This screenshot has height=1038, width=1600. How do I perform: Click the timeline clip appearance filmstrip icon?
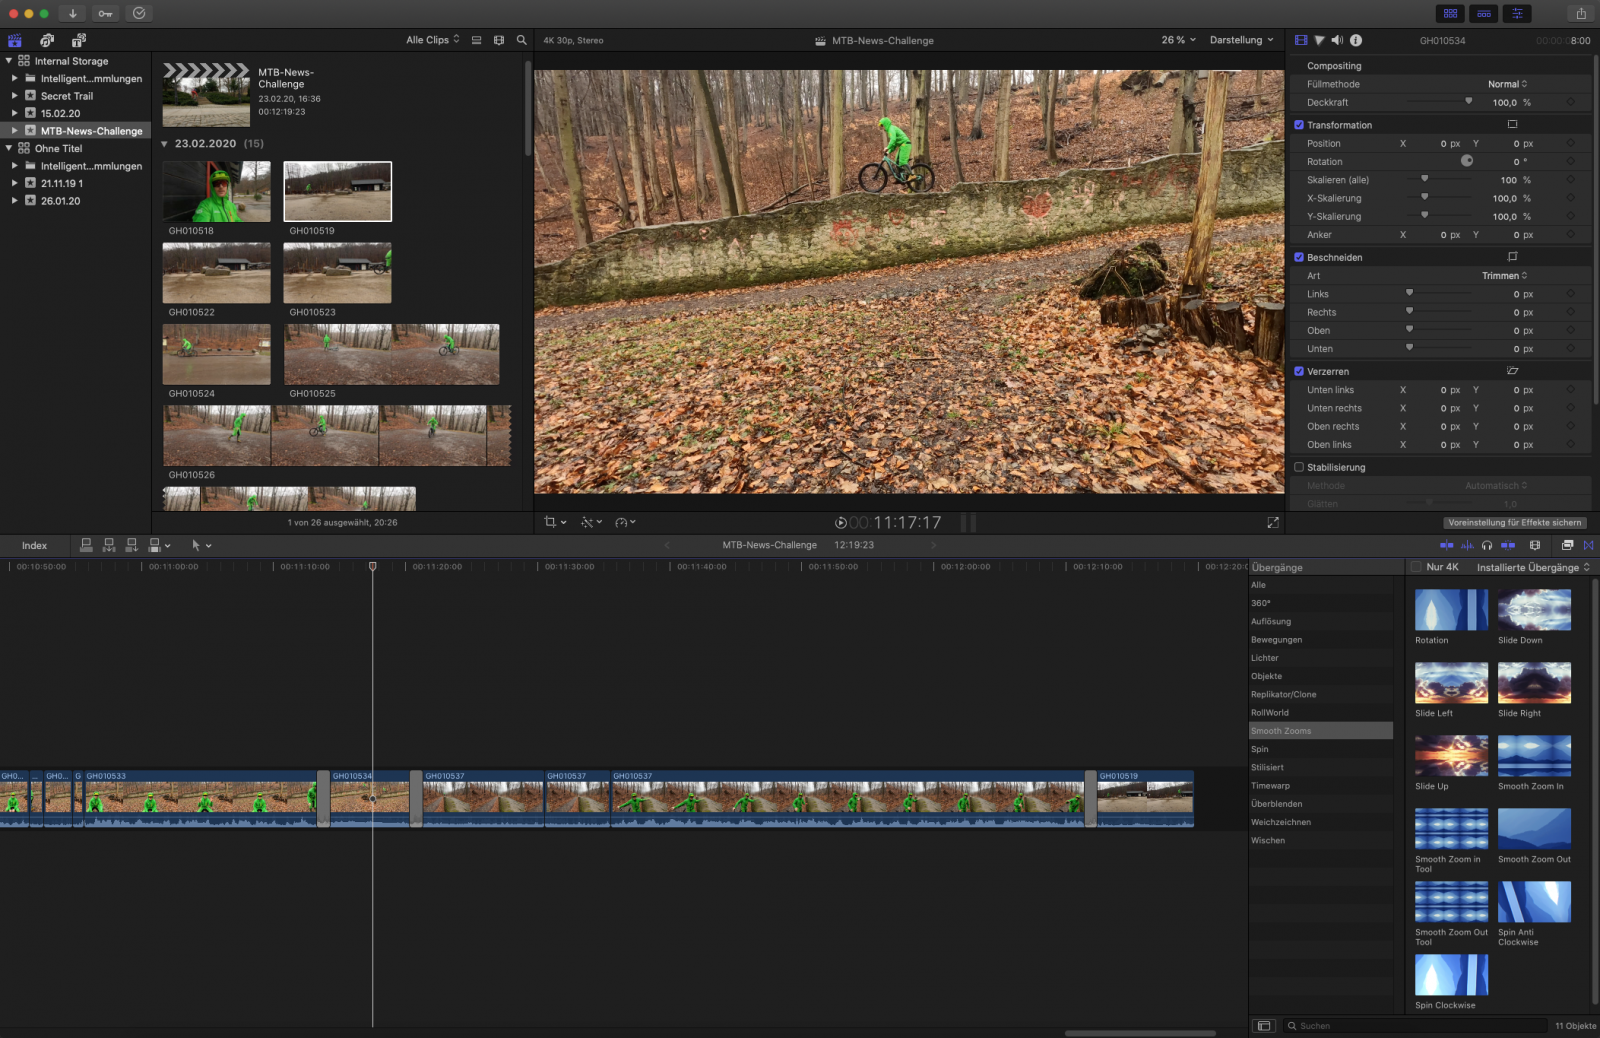[1535, 545]
